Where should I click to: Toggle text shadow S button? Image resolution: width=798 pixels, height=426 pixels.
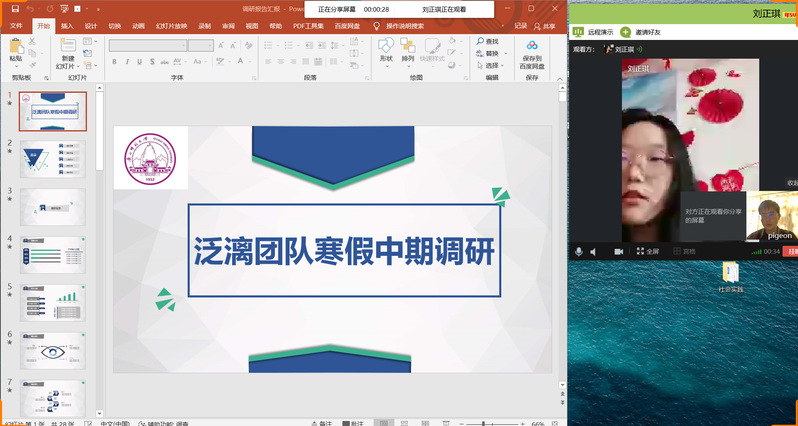click(x=152, y=62)
